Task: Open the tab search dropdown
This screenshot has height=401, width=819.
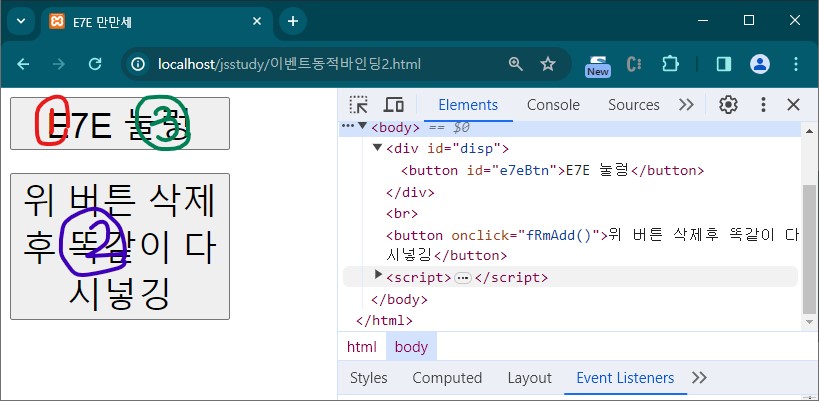Action: click(21, 21)
